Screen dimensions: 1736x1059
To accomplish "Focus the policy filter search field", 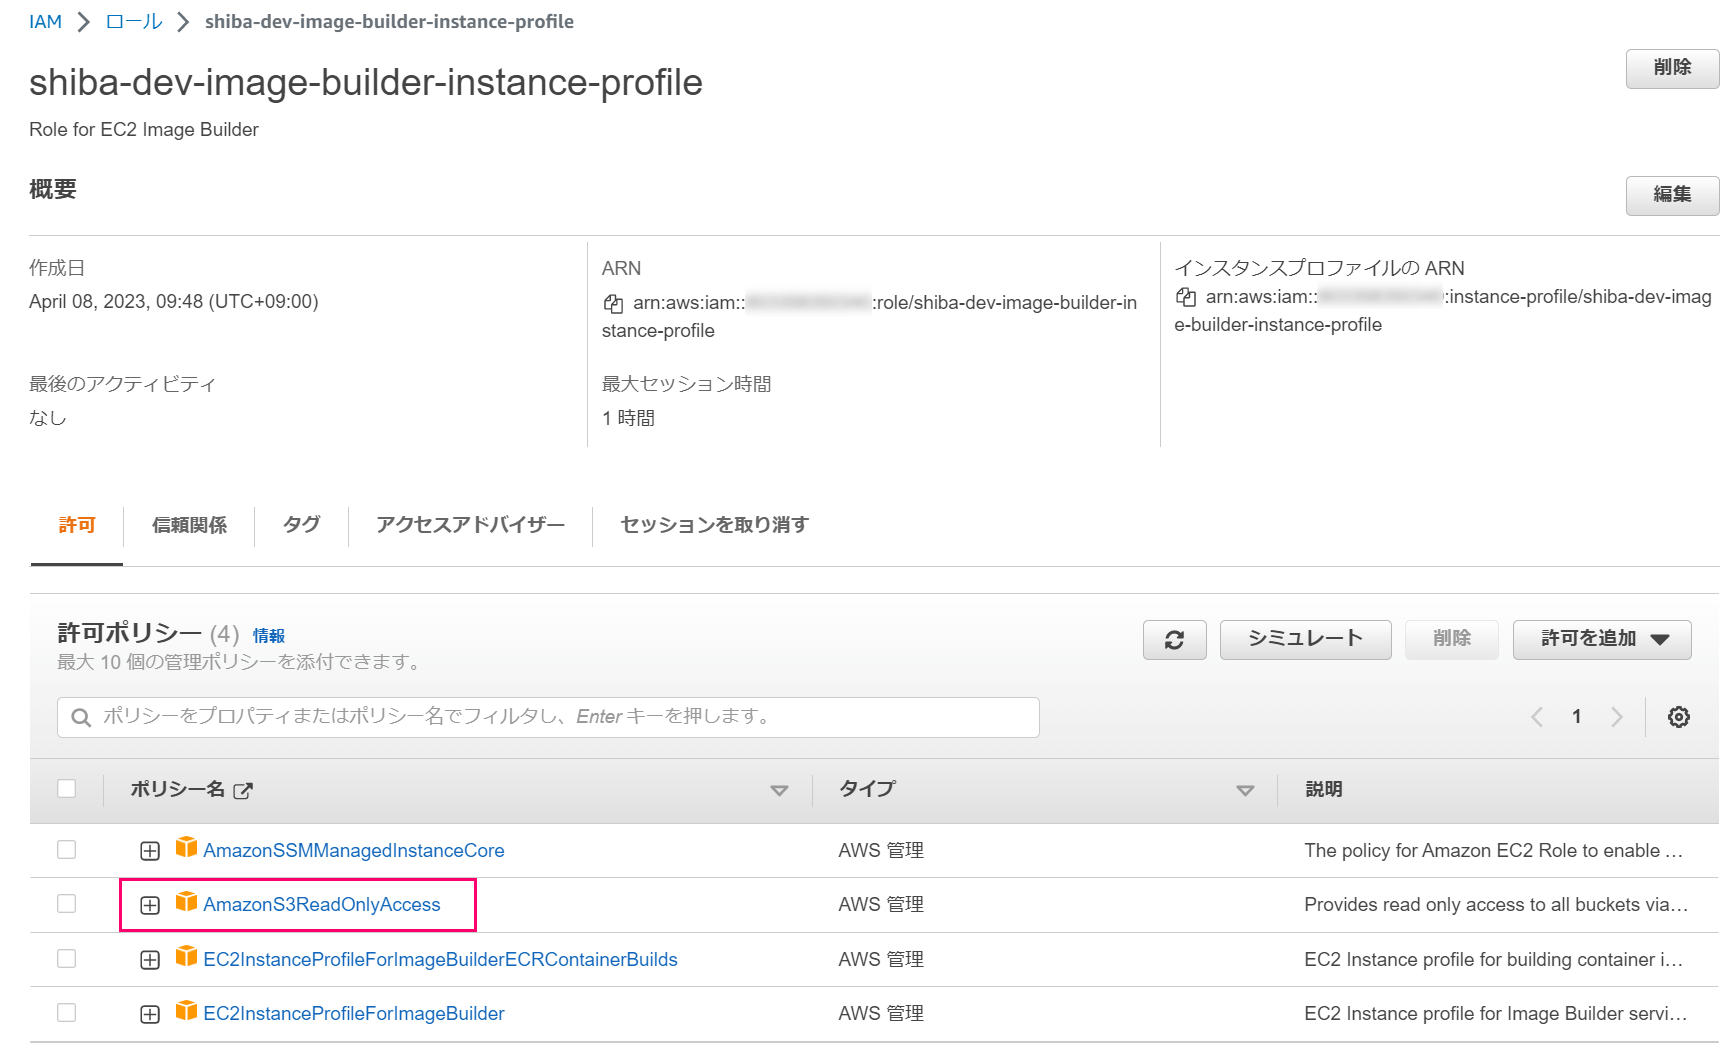I will point(548,718).
